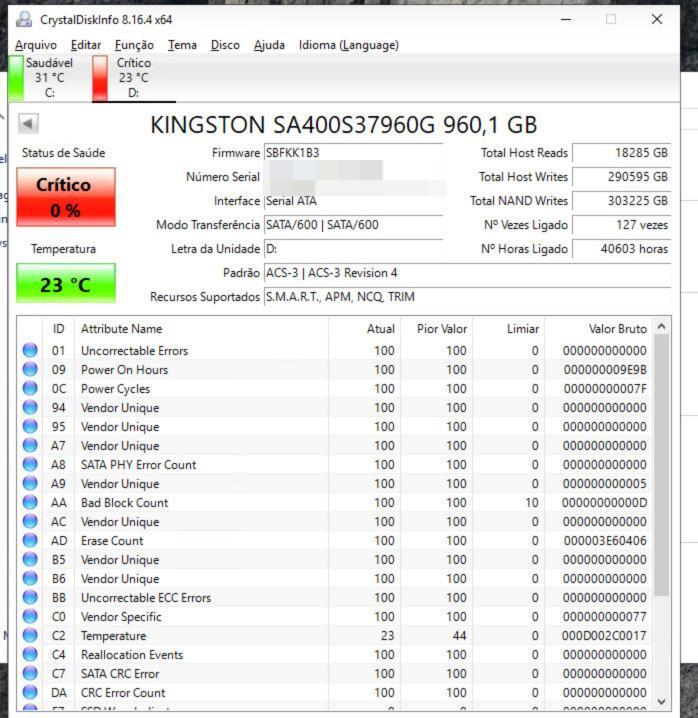The image size is (698, 718).
Task: Open the Ajuda menu
Action: [x=269, y=45]
